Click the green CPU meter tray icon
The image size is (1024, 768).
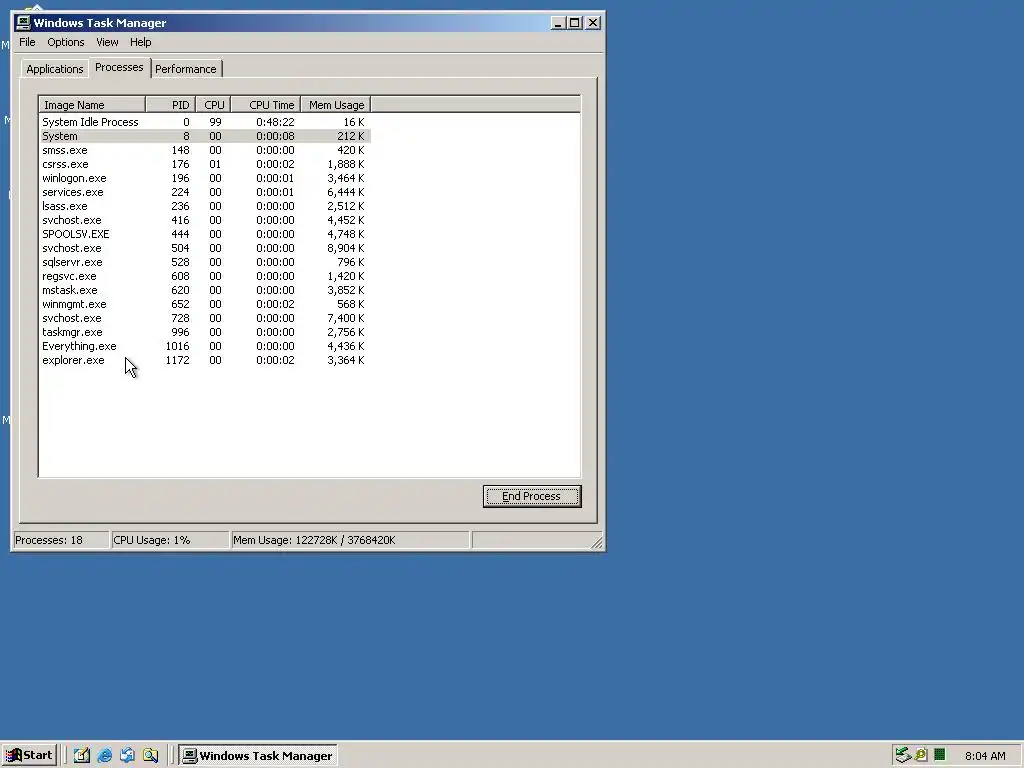click(940, 755)
